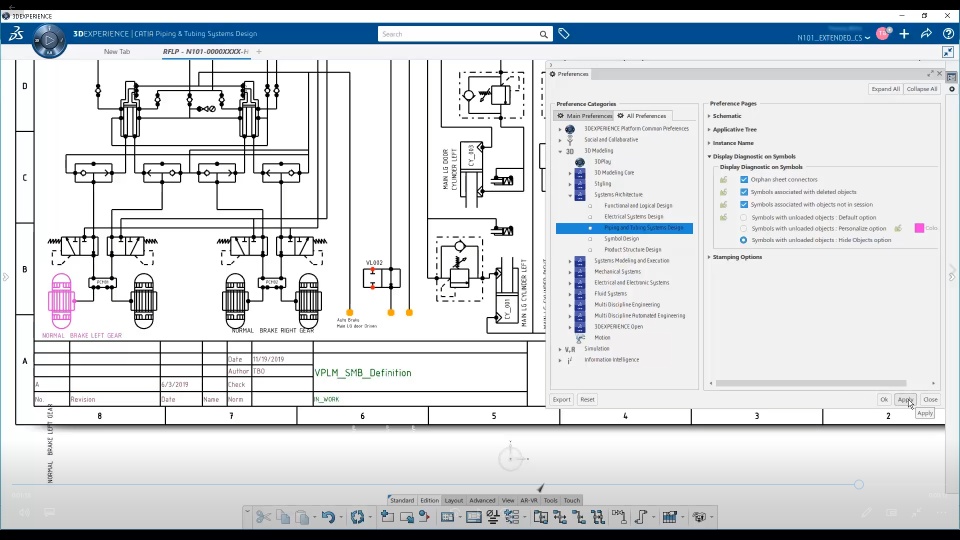Click the cube assembly icon at toolbar end

(x=699, y=517)
